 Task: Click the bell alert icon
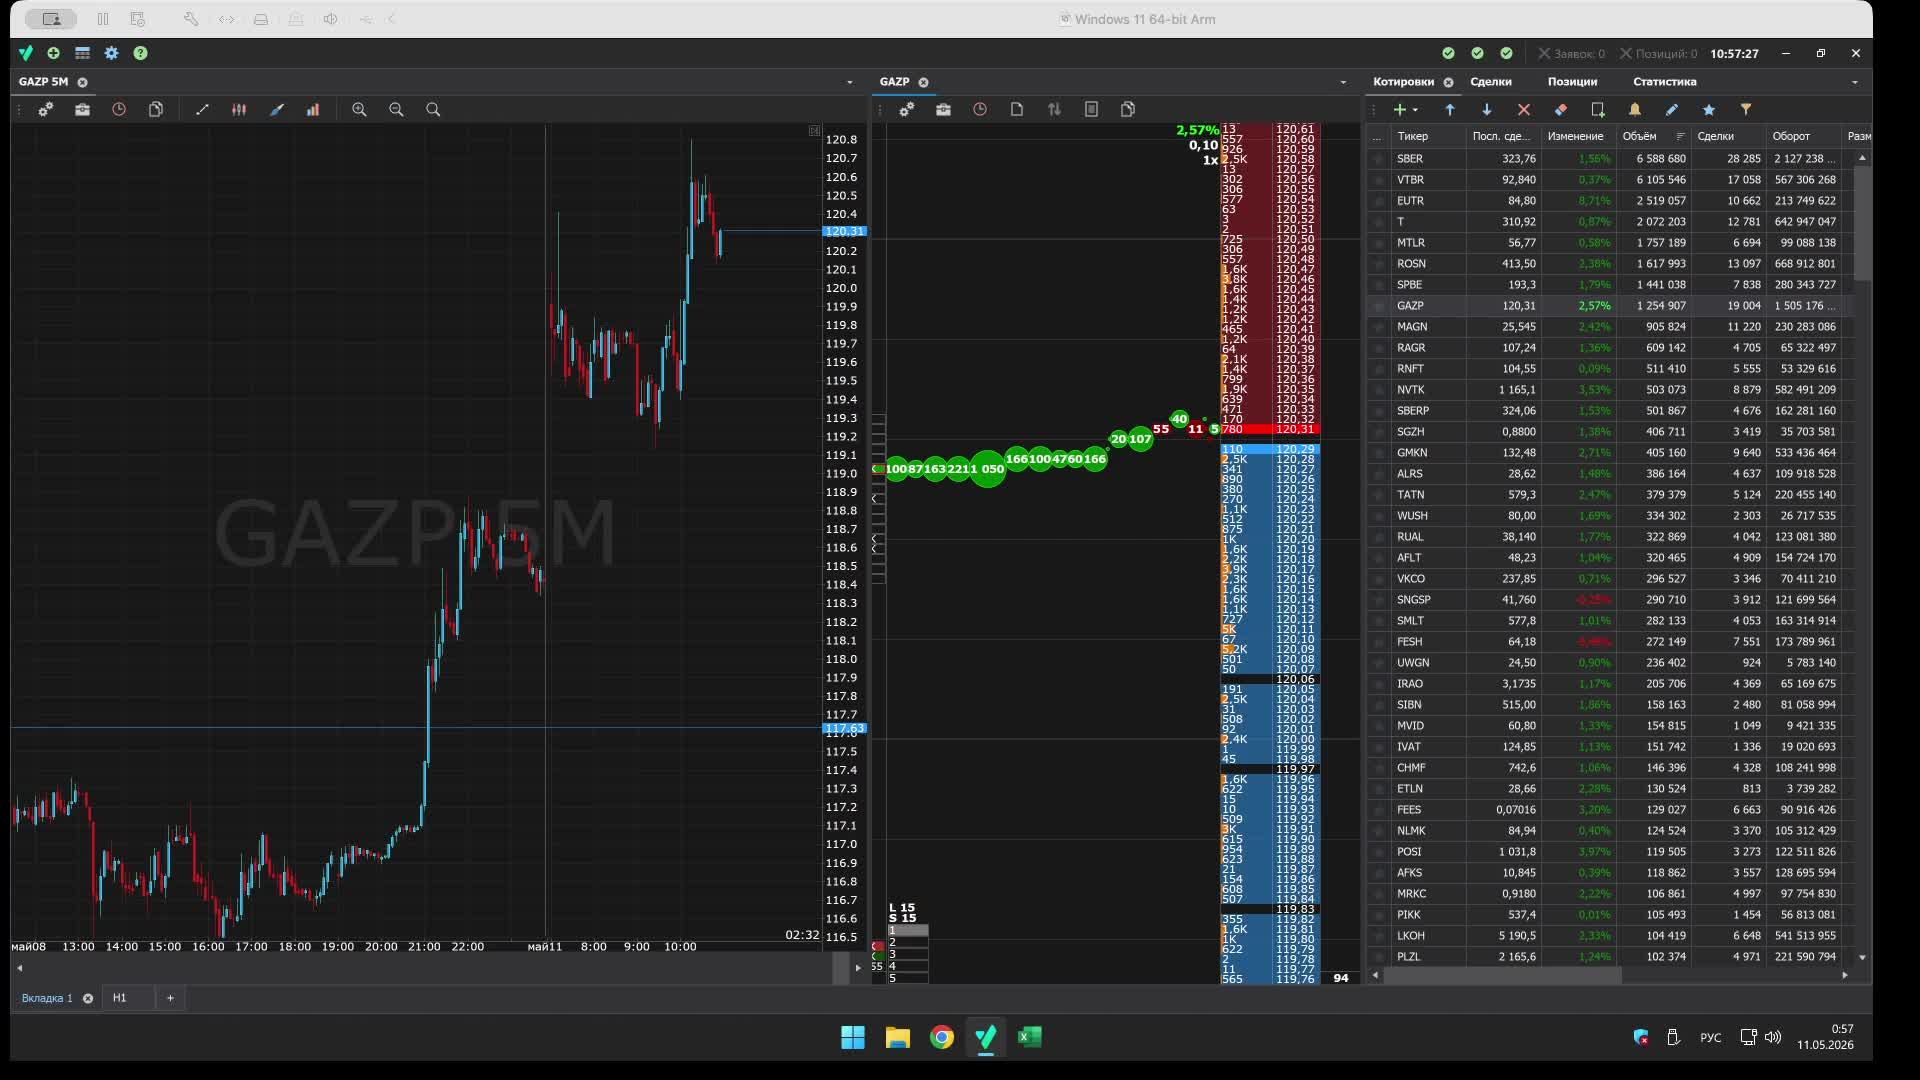[1635, 110]
